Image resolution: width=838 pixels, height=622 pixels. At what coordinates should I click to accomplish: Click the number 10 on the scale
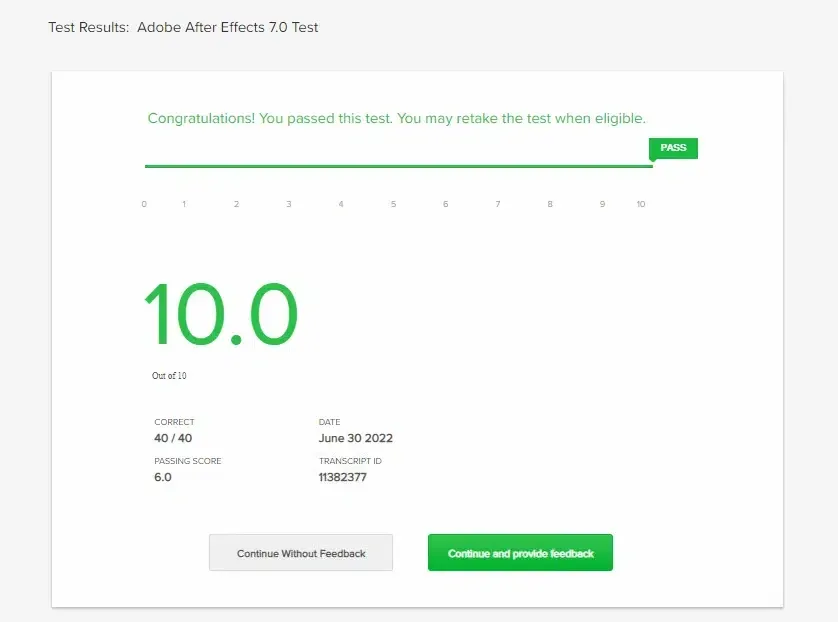(641, 204)
